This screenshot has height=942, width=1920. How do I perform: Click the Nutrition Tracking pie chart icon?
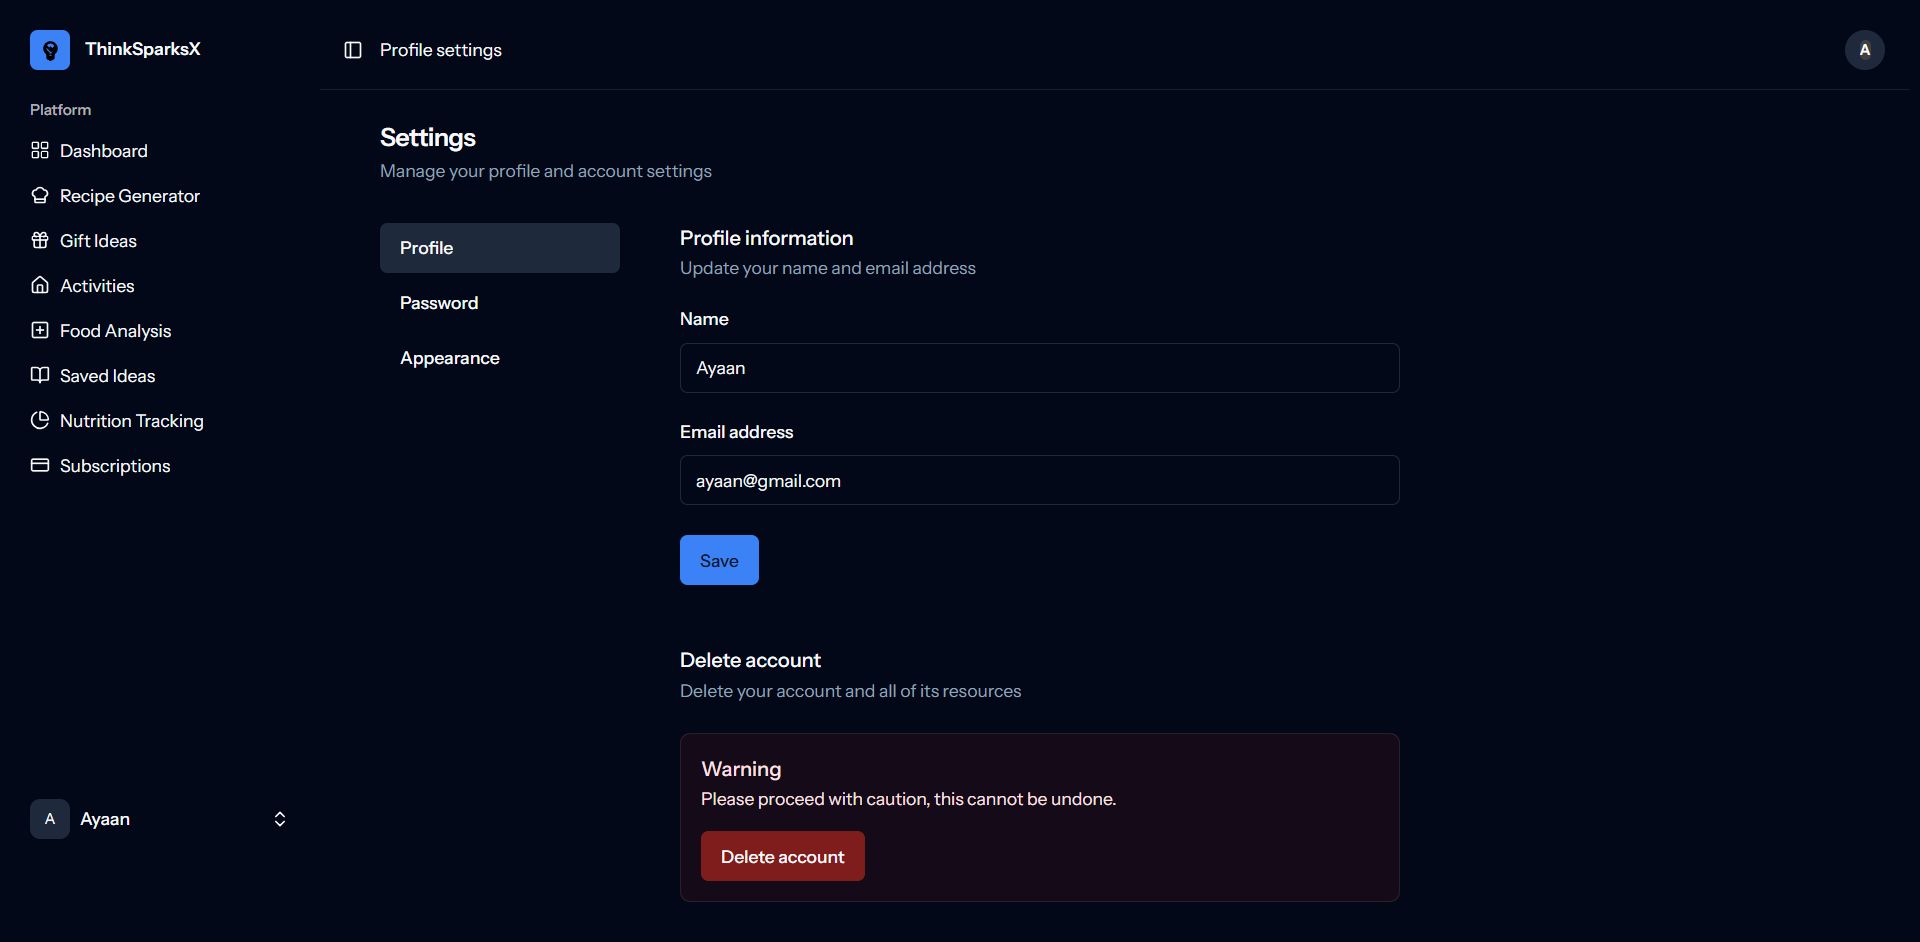tap(40, 420)
